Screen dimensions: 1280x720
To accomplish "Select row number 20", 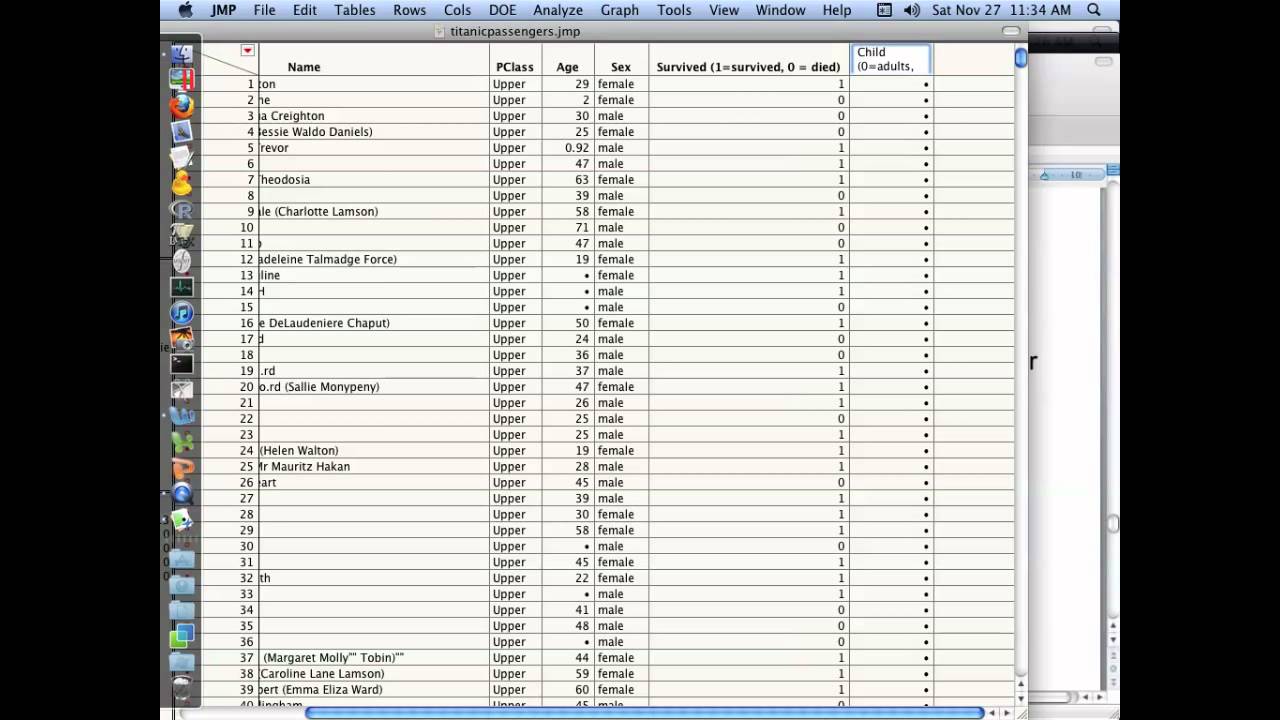I will coord(247,387).
